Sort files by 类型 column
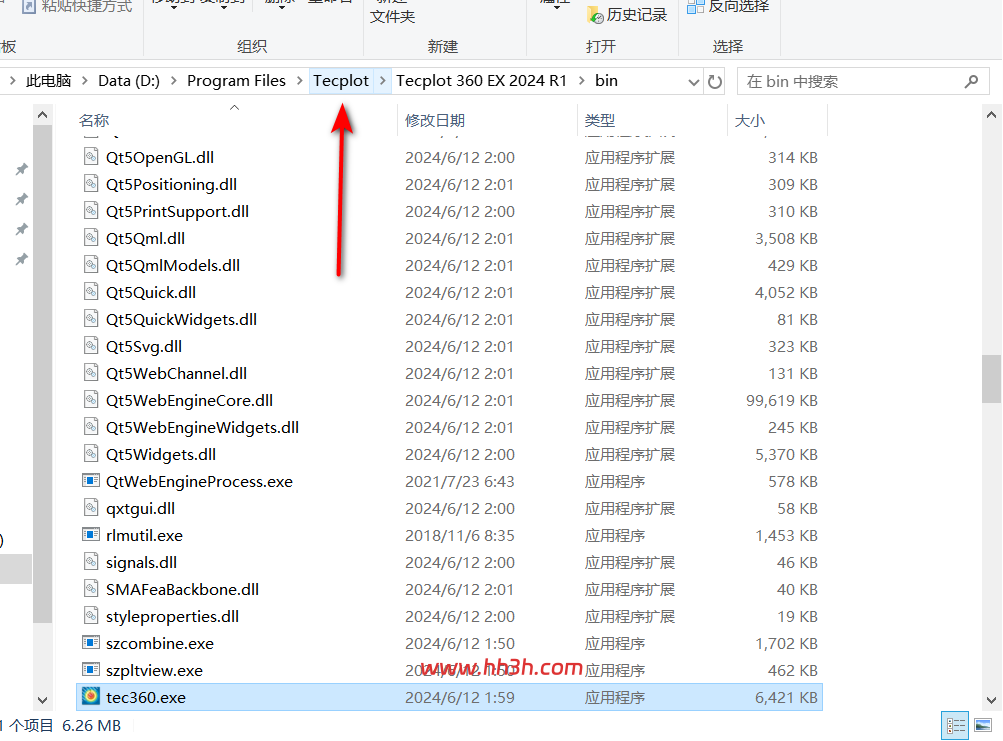This screenshot has width=1003, height=741. tap(599, 120)
